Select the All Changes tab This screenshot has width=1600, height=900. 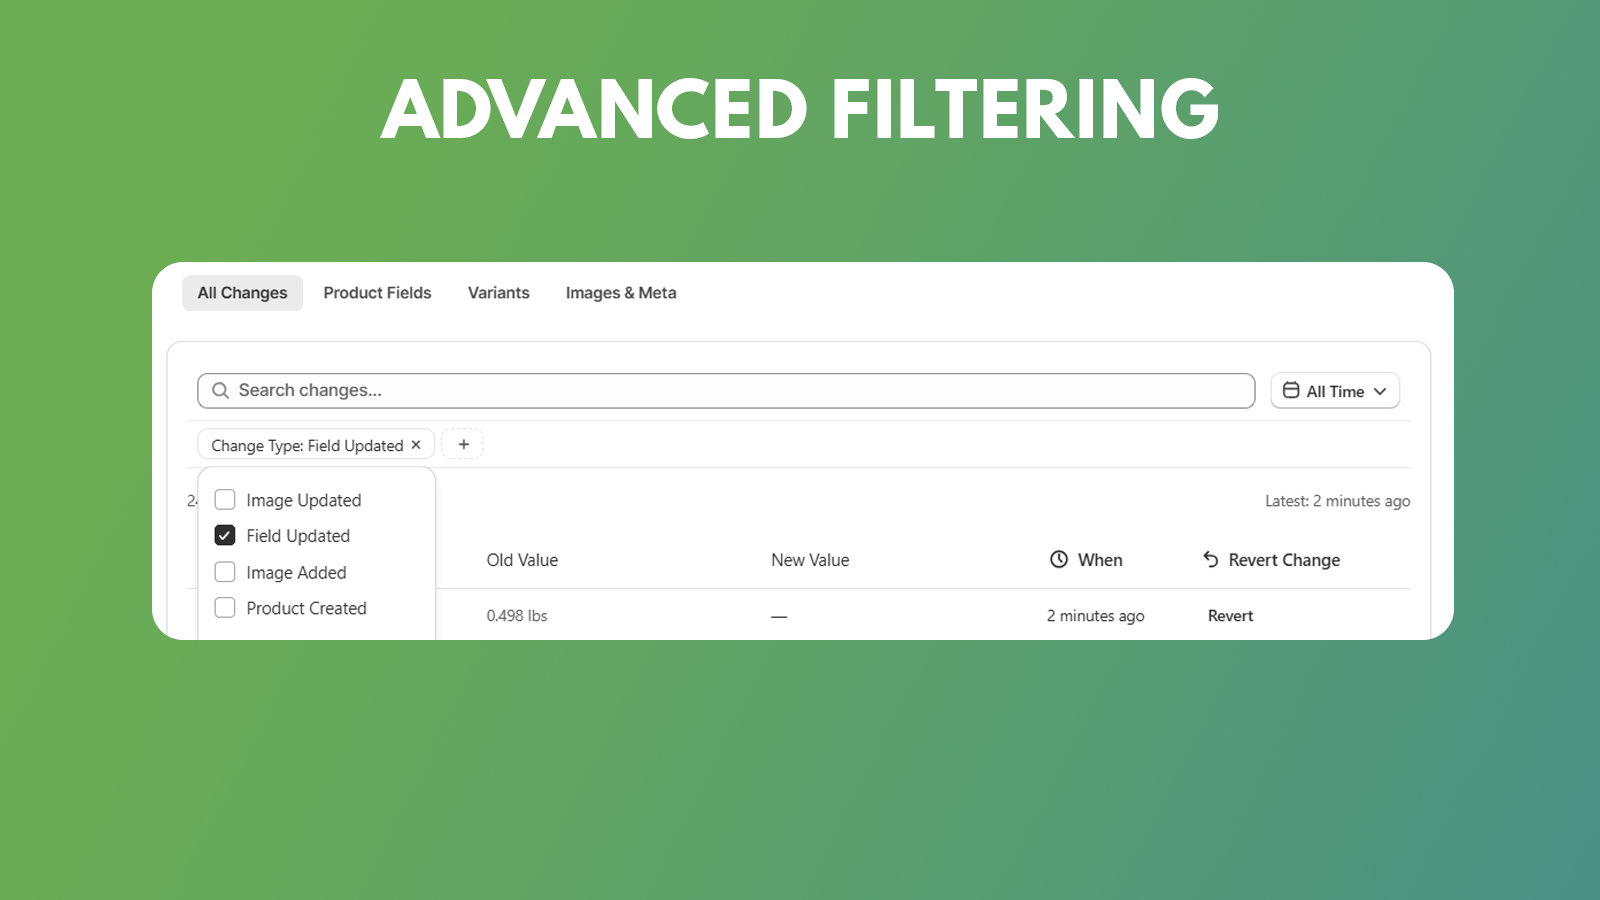tap(242, 292)
